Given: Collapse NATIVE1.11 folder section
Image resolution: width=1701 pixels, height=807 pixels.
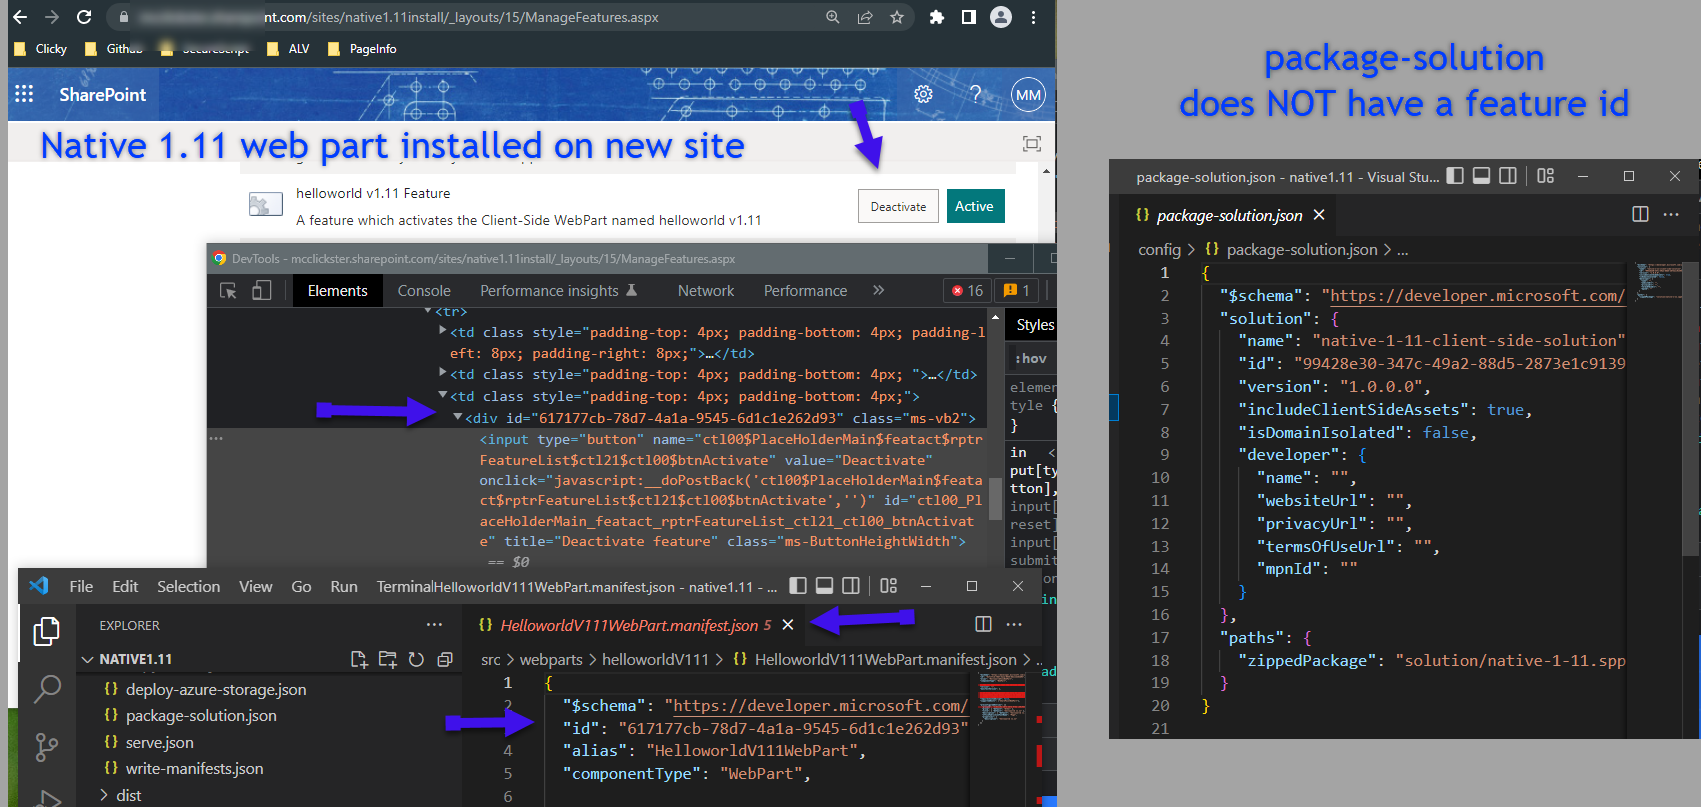Looking at the screenshot, I should (x=88, y=659).
